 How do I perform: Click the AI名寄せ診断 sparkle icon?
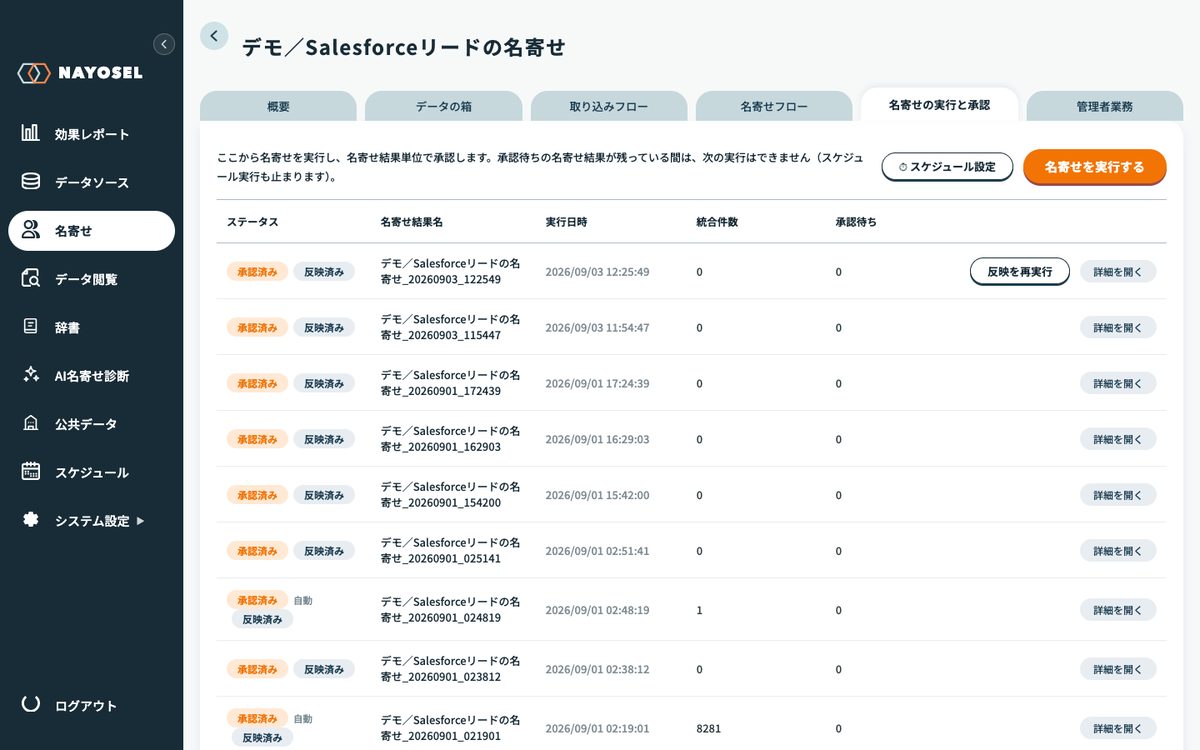coord(31,375)
